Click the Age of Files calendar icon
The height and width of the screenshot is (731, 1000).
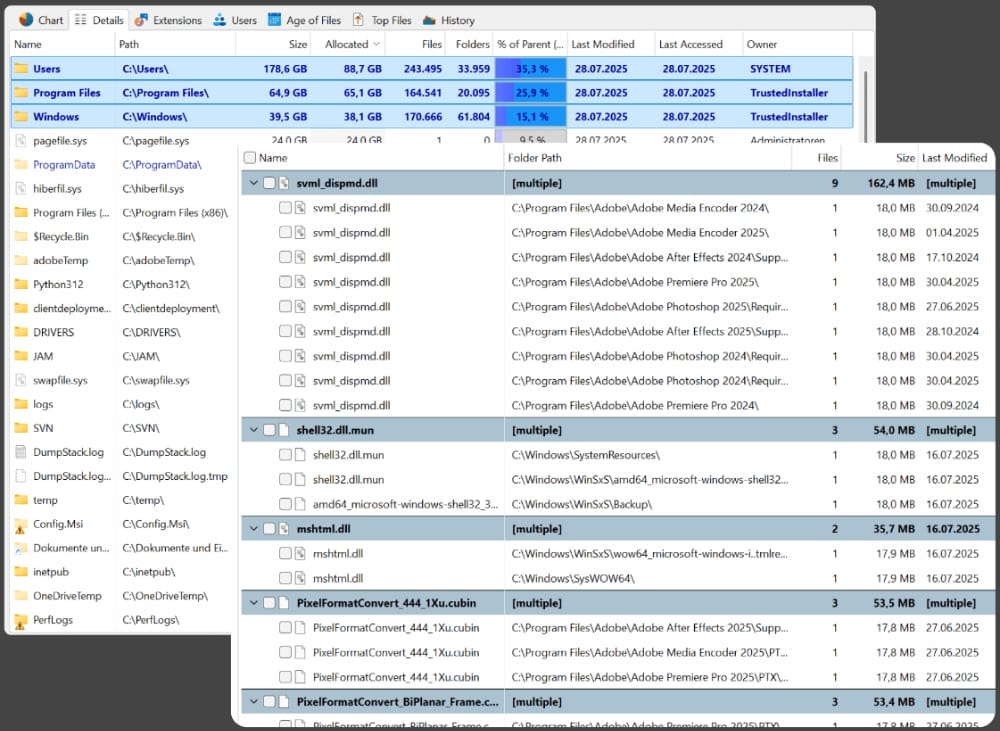click(x=274, y=20)
